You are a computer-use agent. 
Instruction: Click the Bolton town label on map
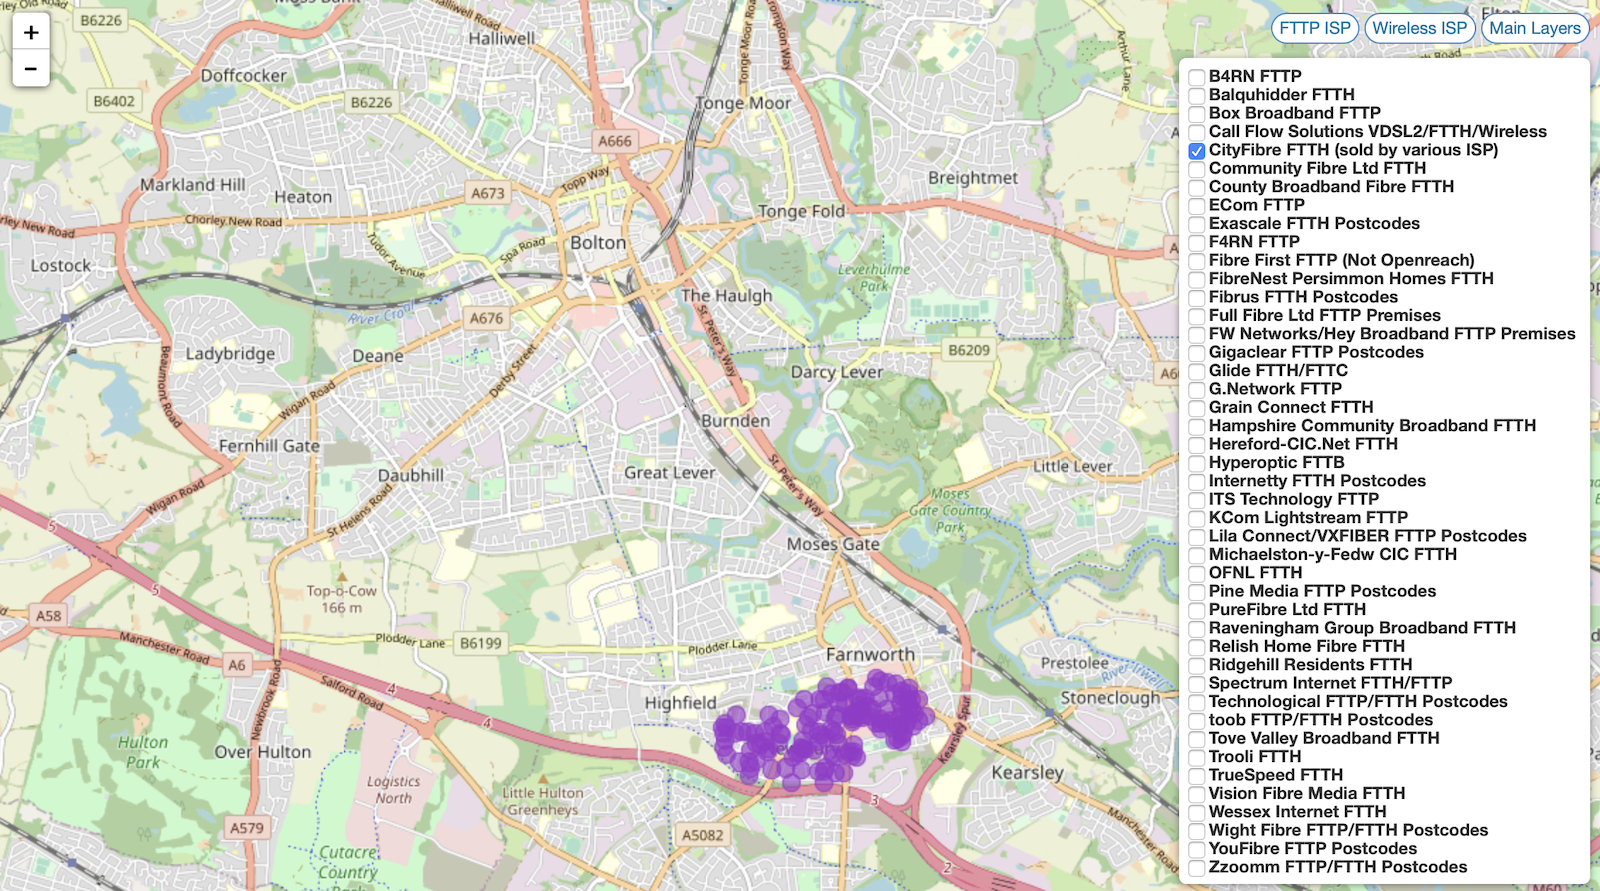click(598, 243)
